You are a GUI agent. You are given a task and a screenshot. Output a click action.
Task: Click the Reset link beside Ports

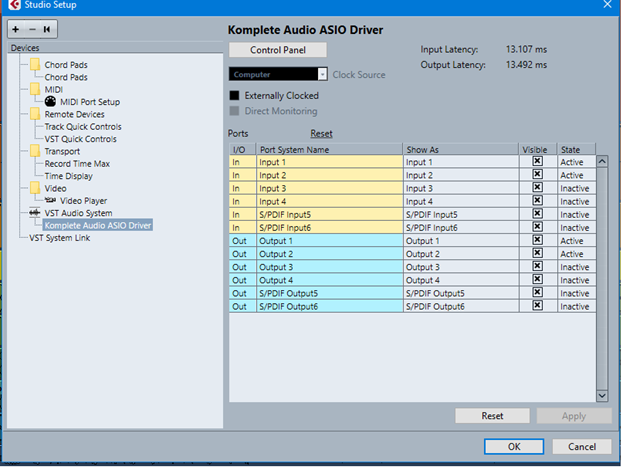(x=321, y=134)
